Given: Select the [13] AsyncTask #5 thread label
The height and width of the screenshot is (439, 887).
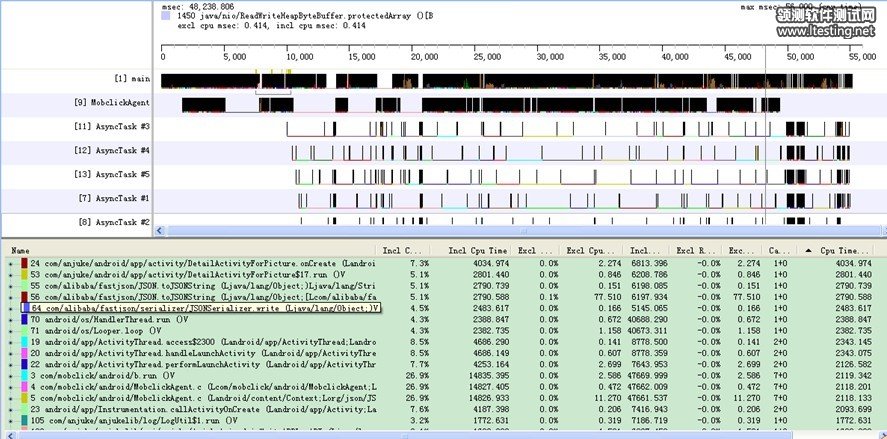Looking at the screenshot, I should click(112, 174).
